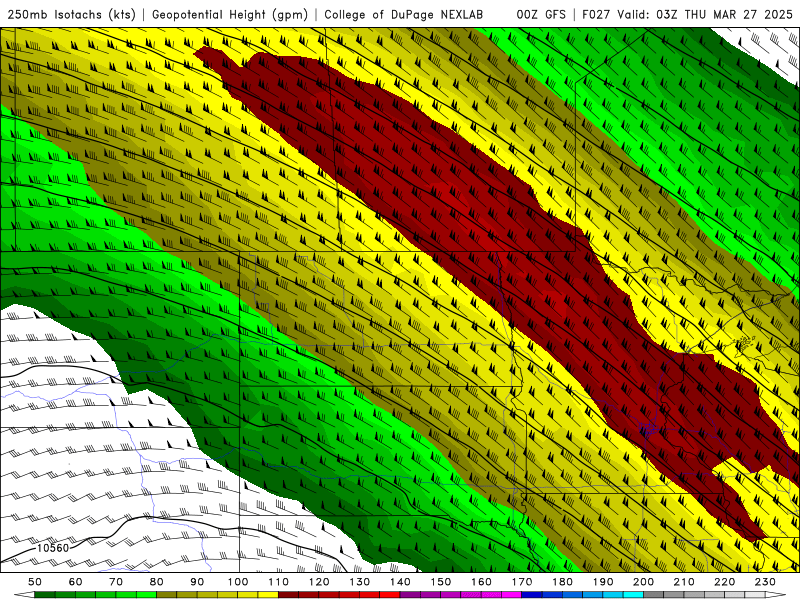The width and height of the screenshot is (800, 600).
Task: Click the '250mb Isotachs (kts)' title text
Action: (x=71, y=14)
